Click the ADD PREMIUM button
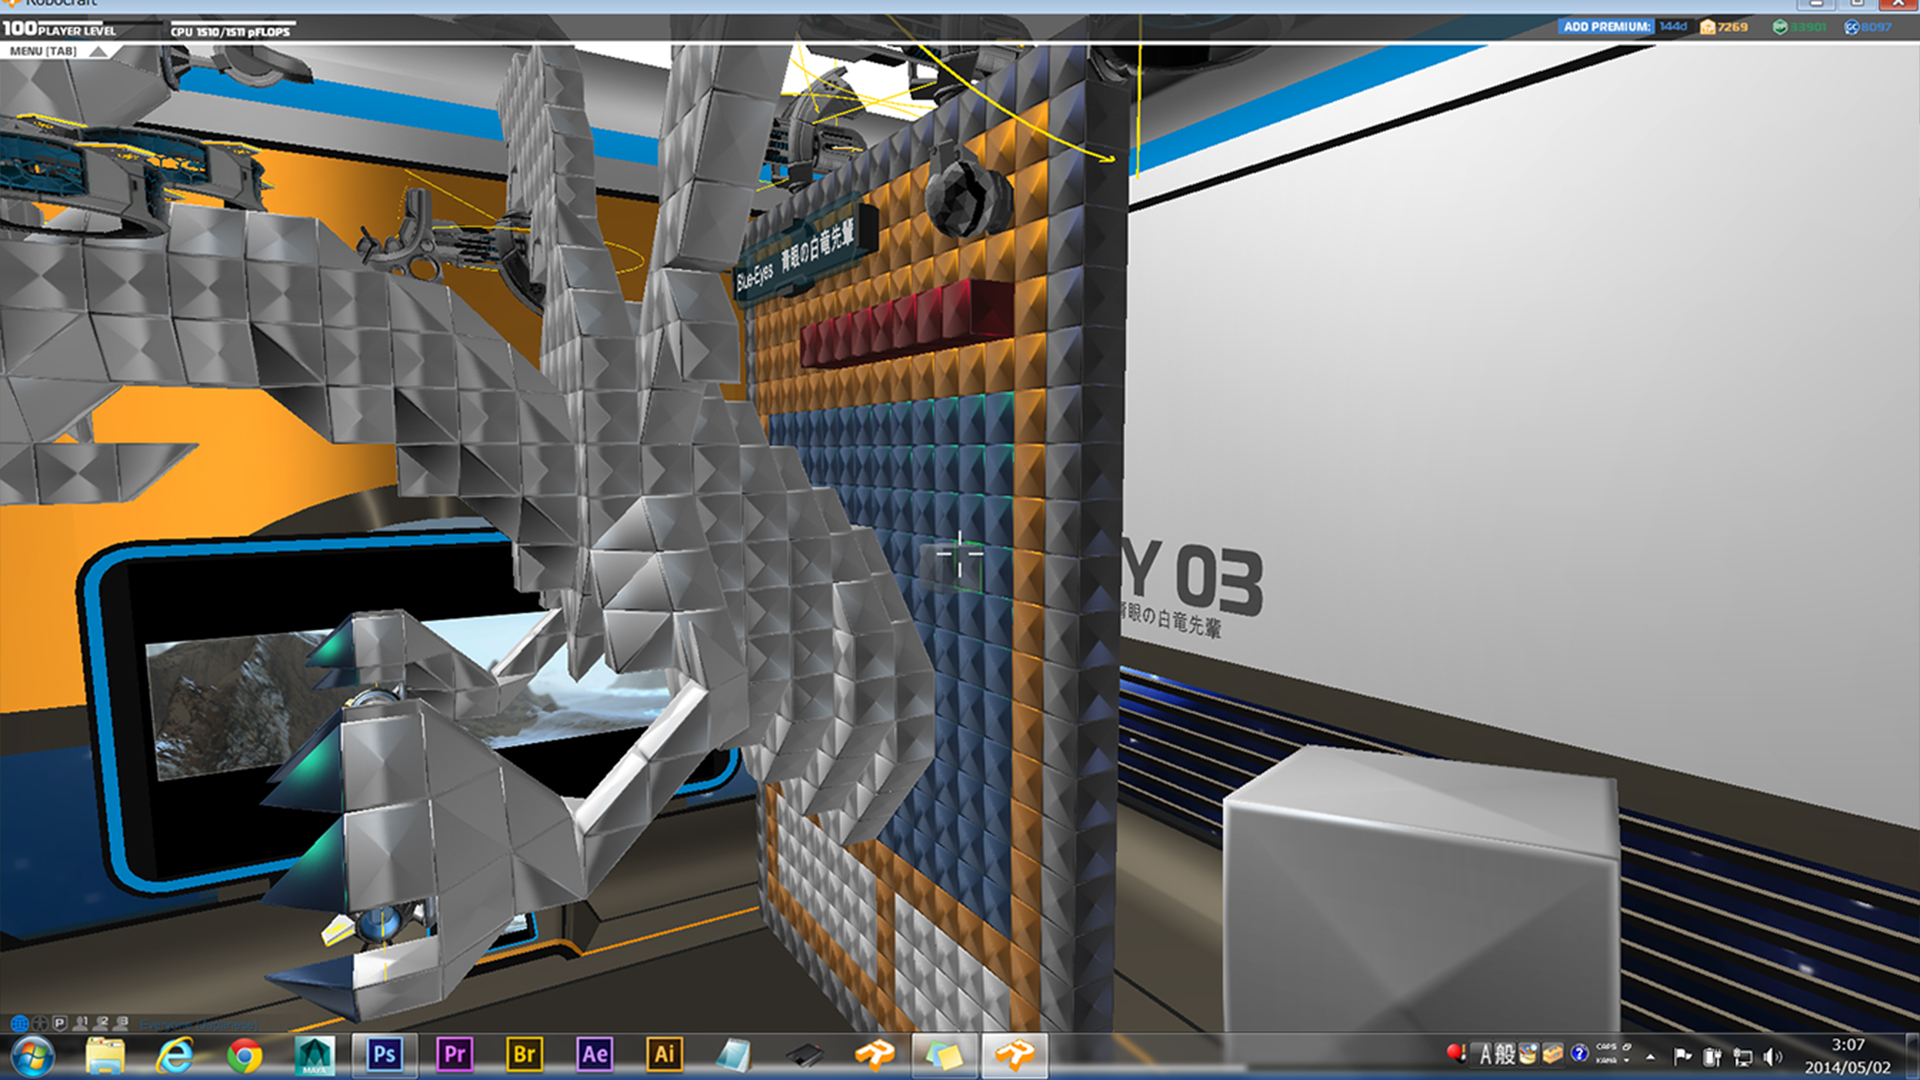1920x1080 pixels. 1606,27
